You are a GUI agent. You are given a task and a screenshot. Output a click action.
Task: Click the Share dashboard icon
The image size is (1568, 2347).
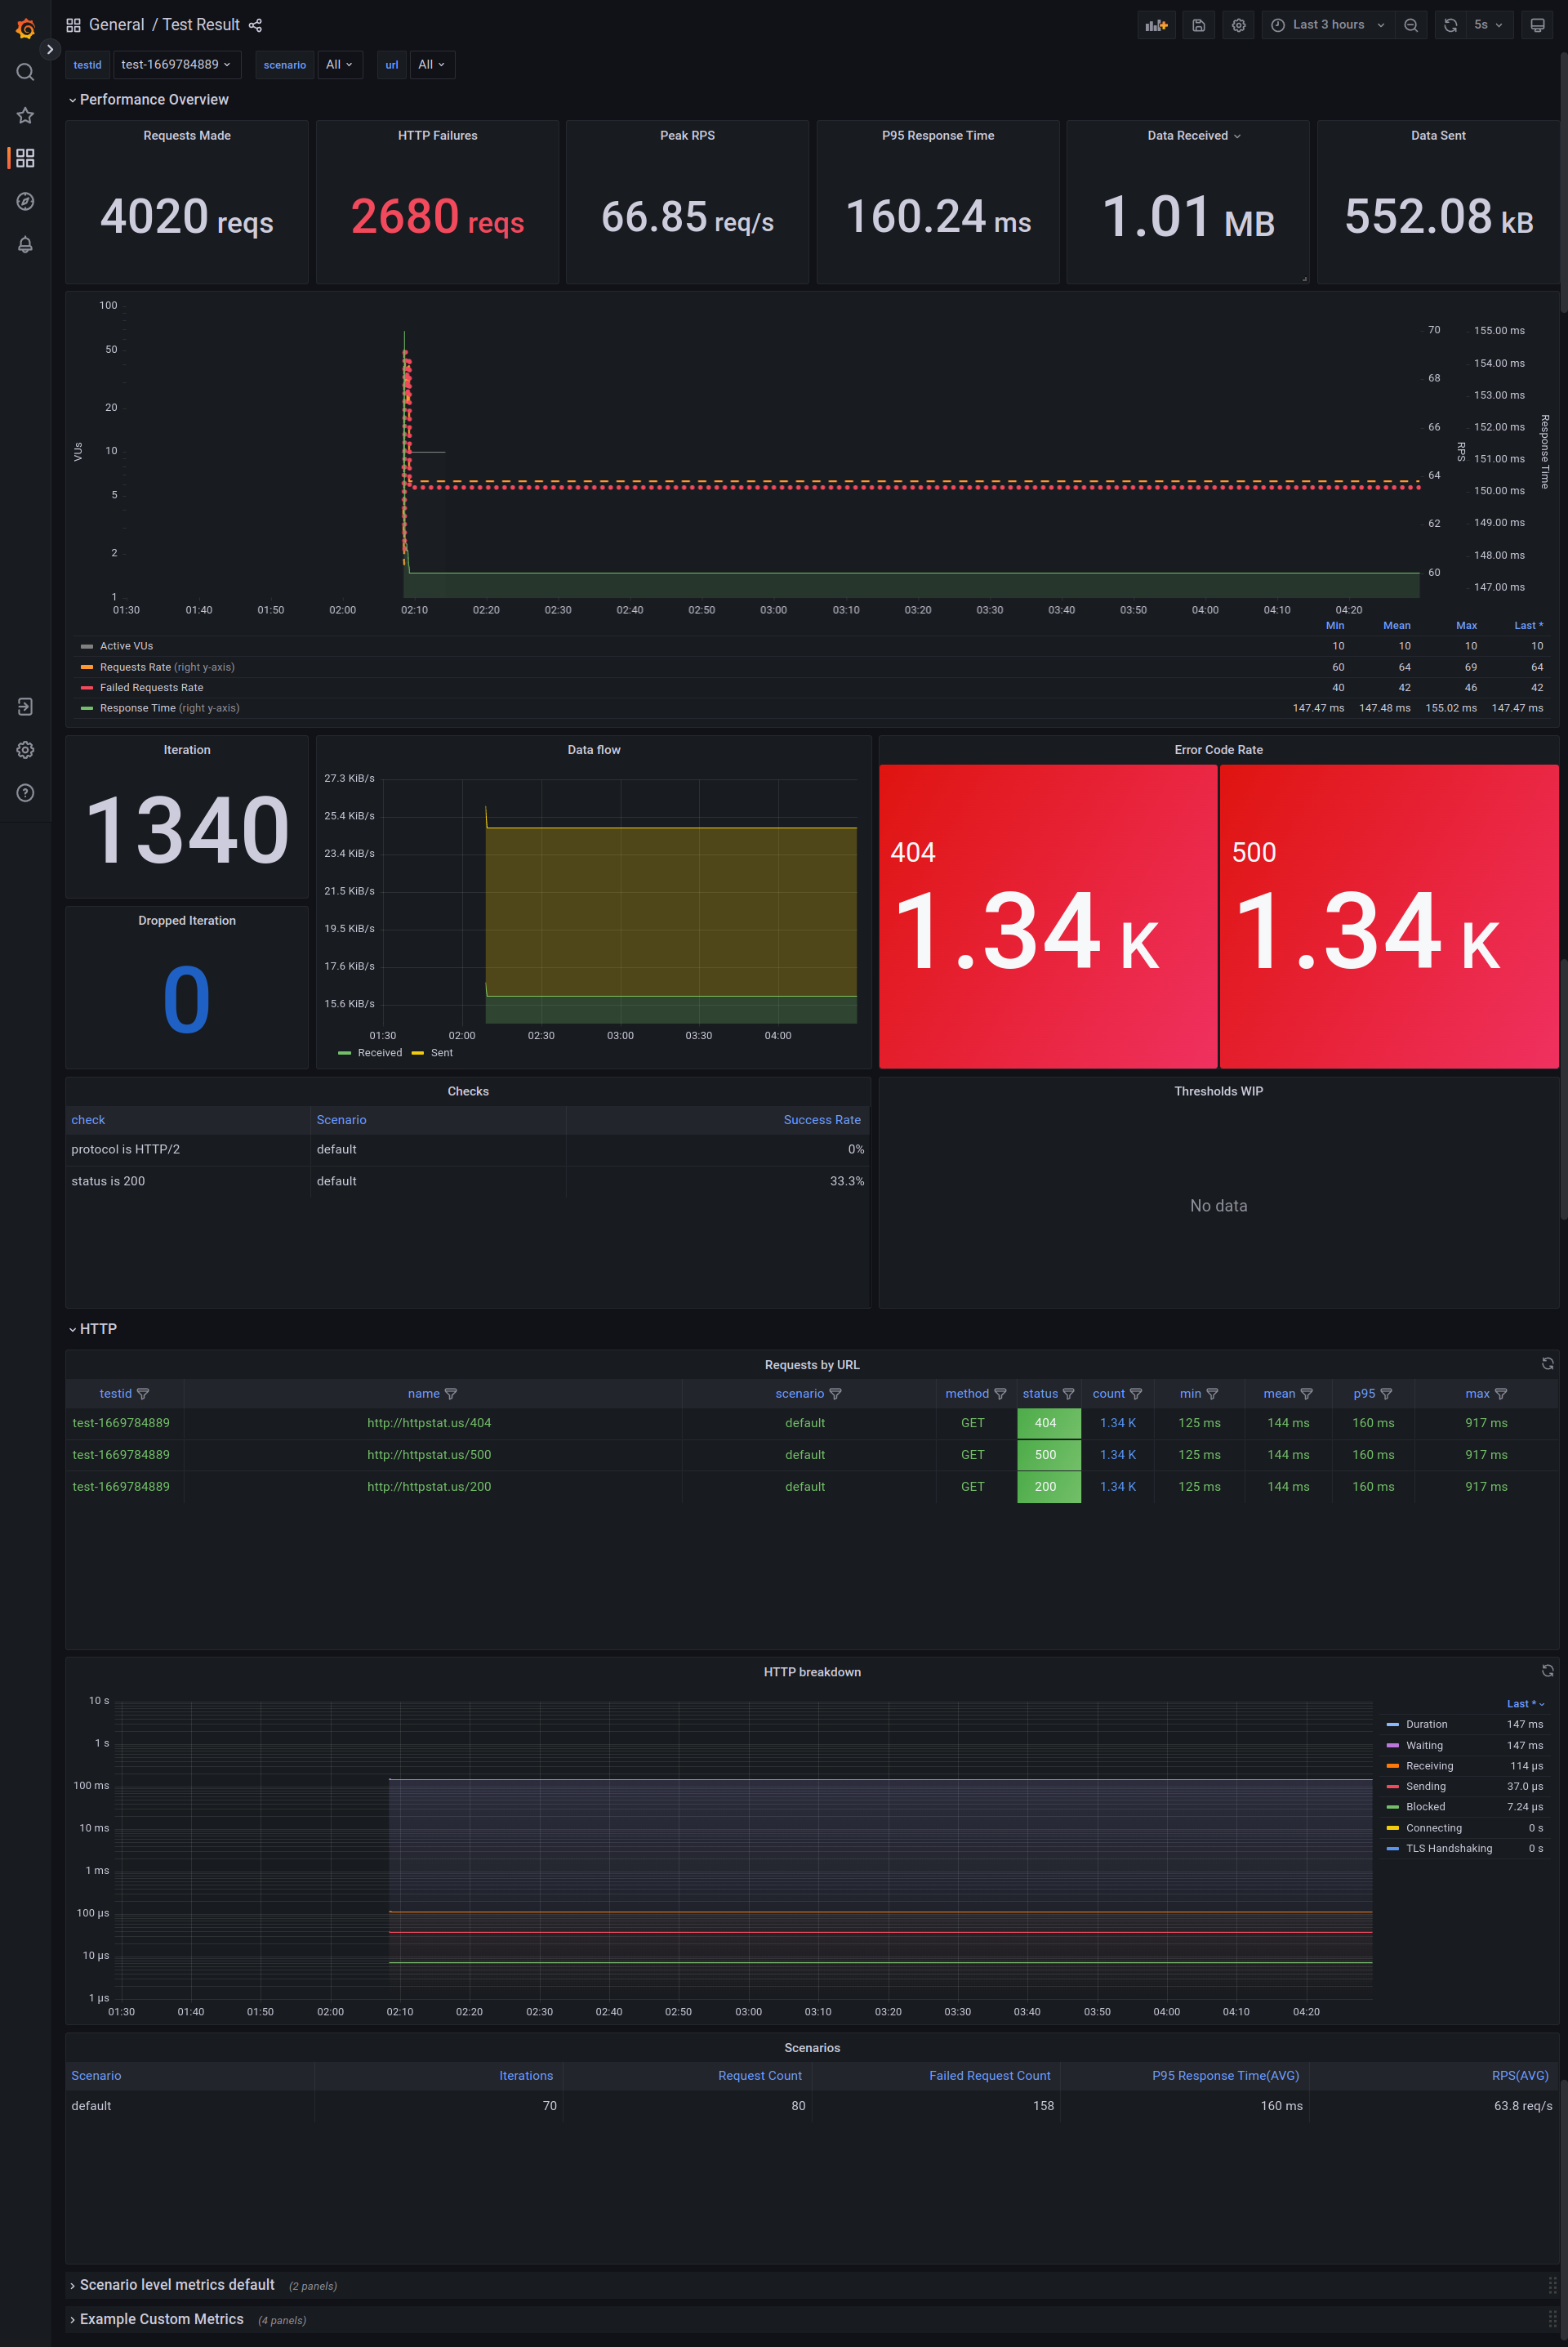point(256,25)
